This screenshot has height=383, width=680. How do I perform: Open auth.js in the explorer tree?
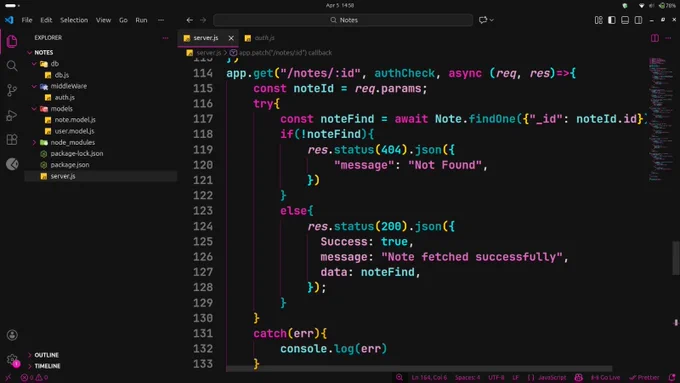pos(64,98)
